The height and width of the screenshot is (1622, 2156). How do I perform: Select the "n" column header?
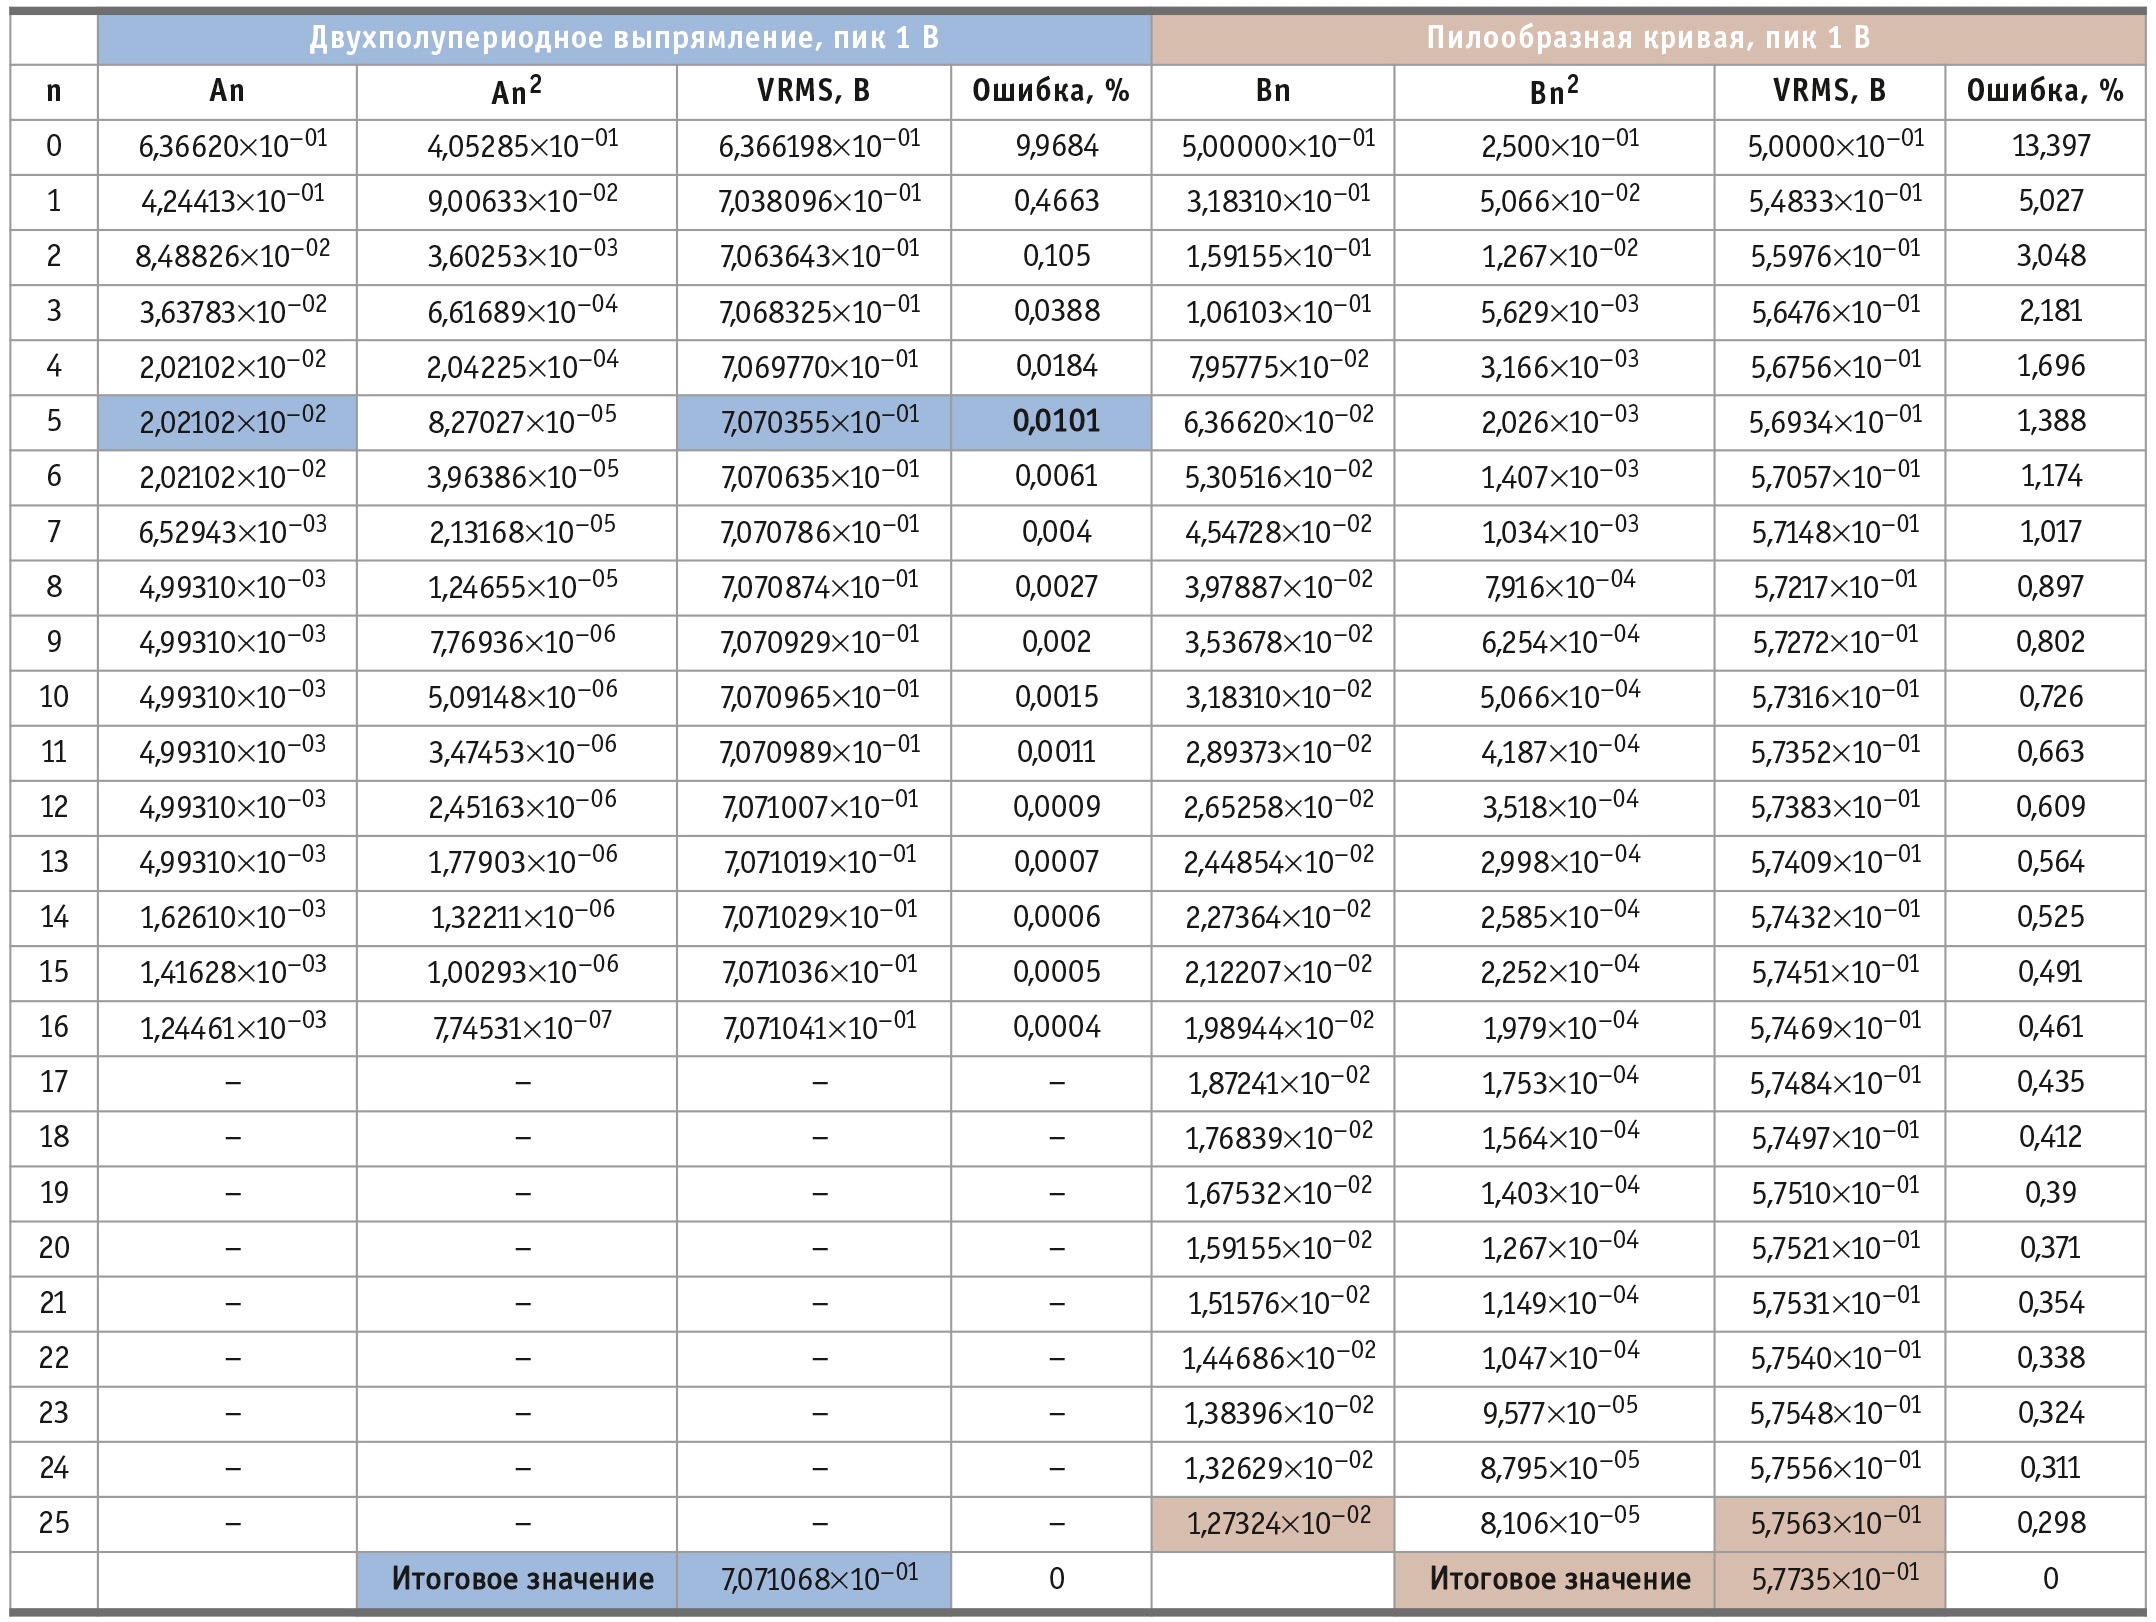[54, 92]
